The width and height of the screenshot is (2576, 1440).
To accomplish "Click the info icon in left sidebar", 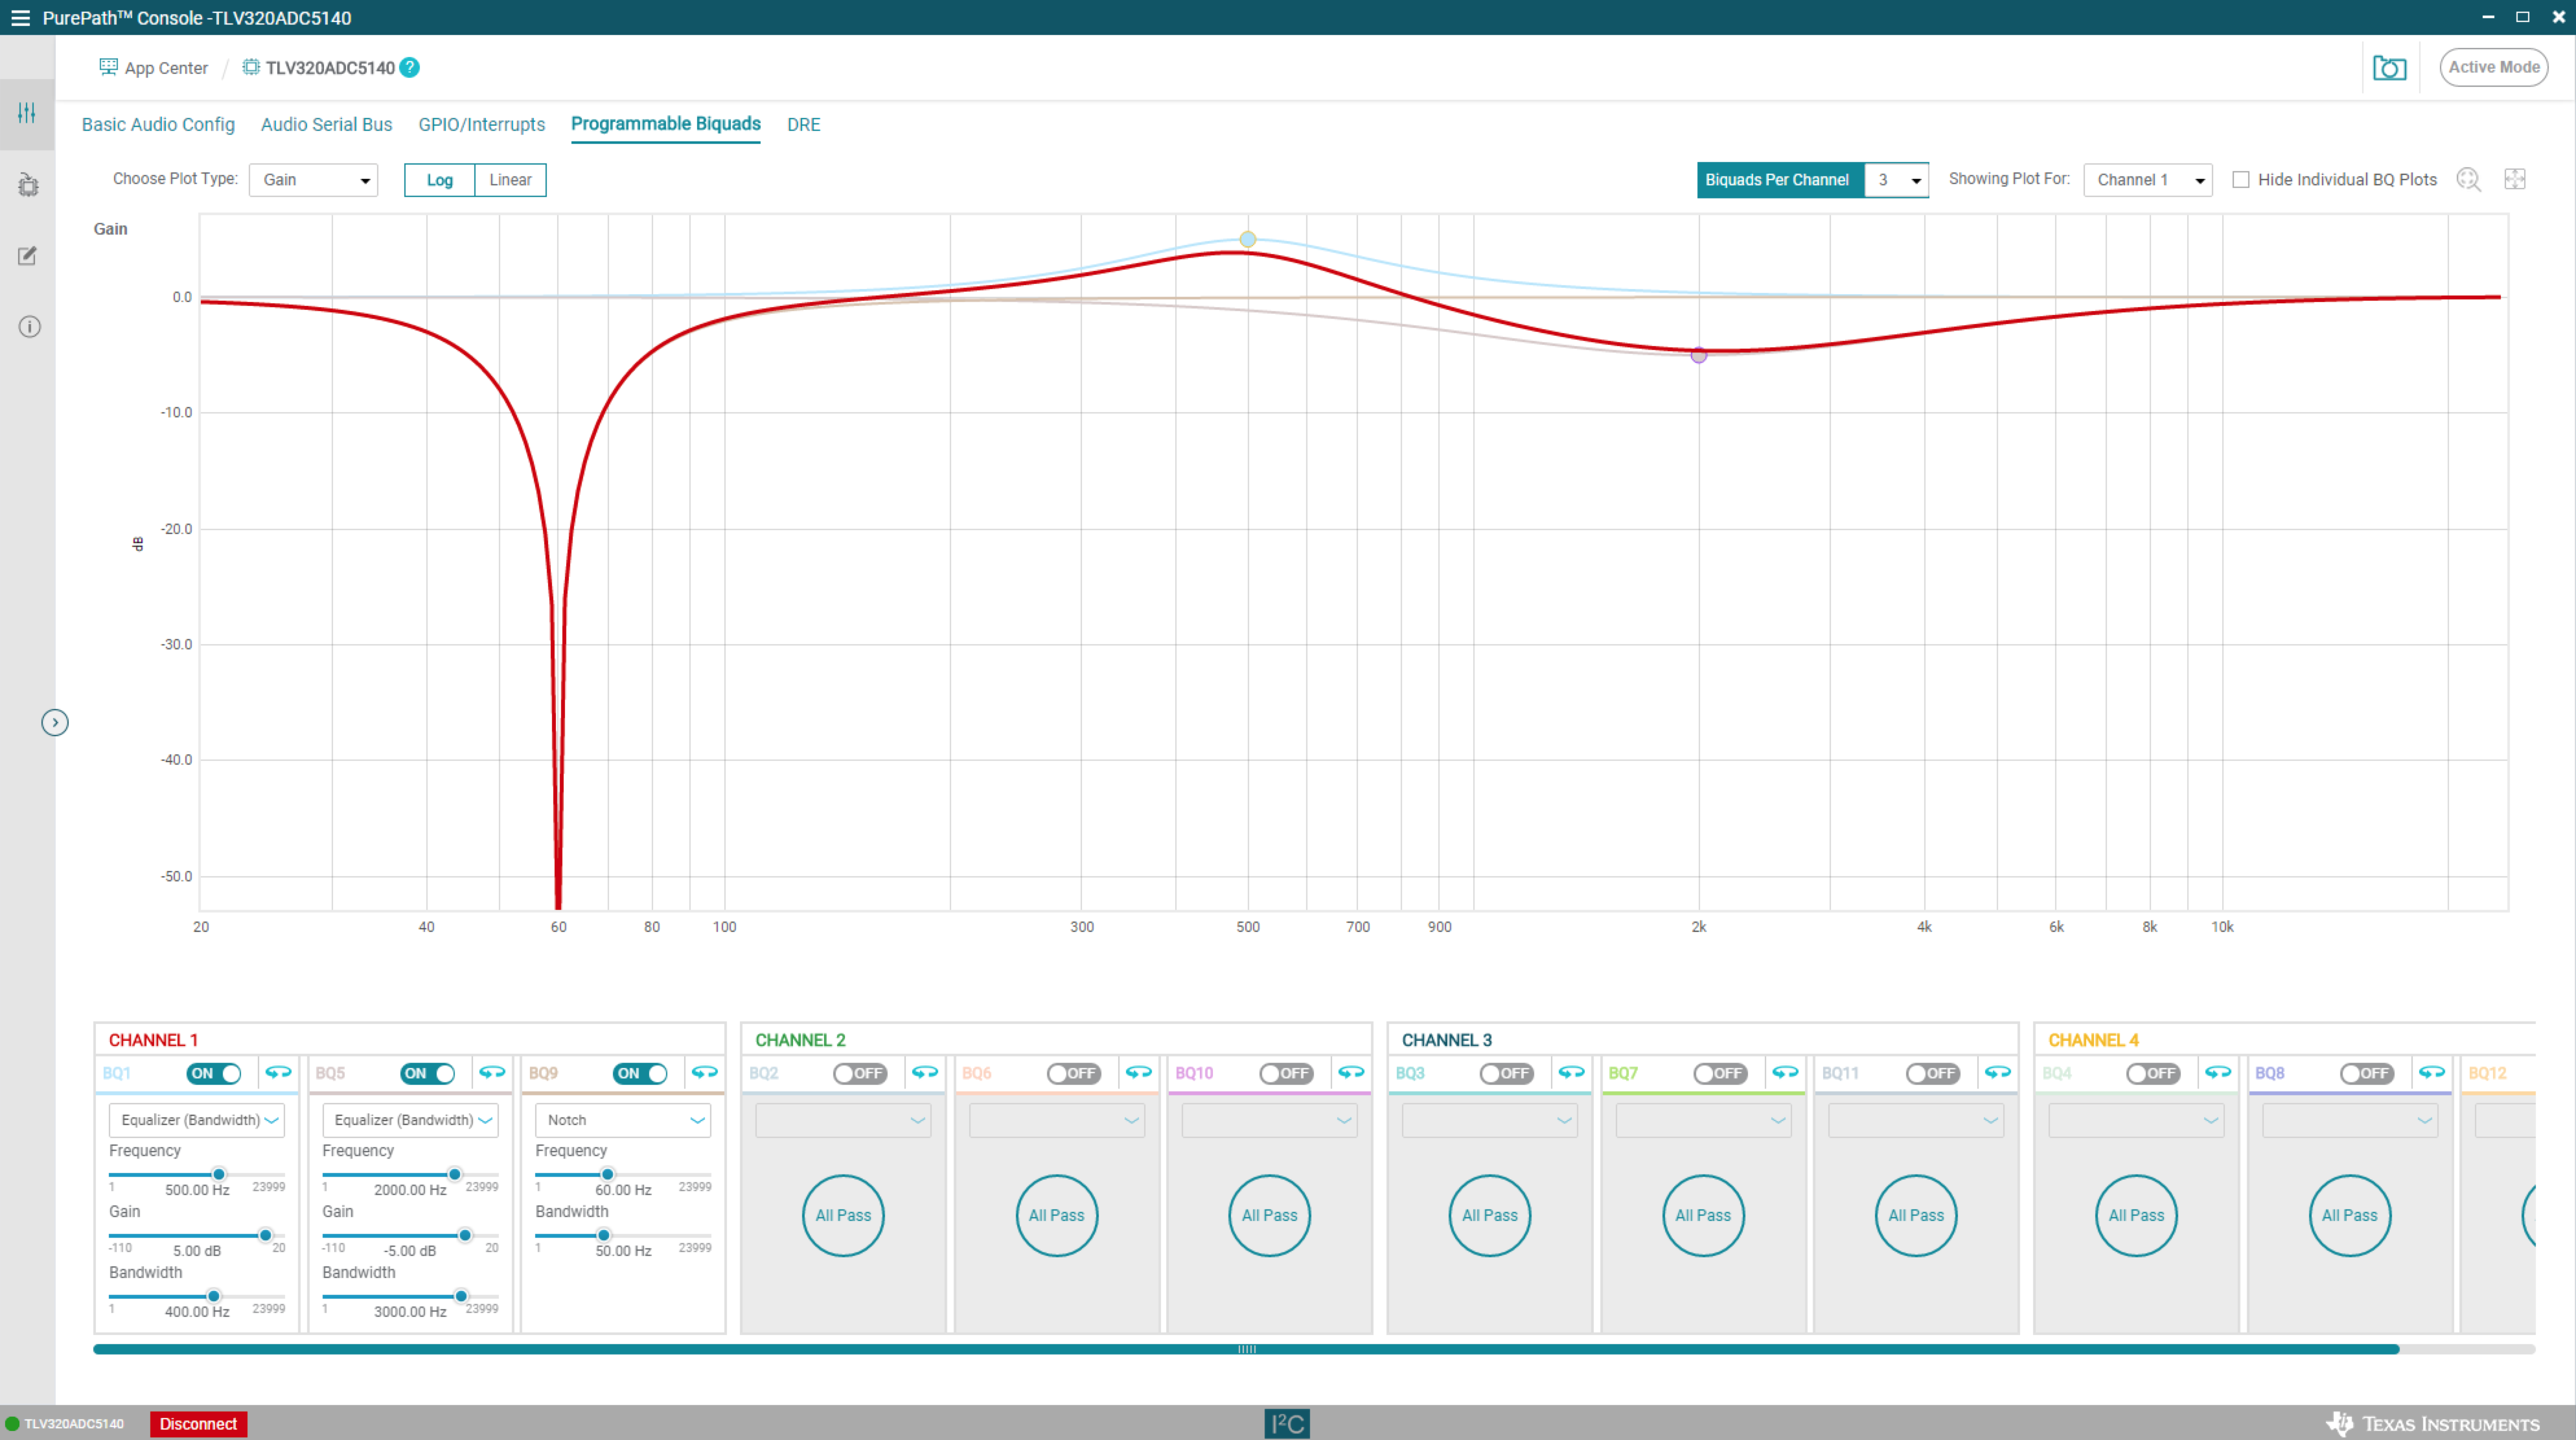I will point(29,327).
